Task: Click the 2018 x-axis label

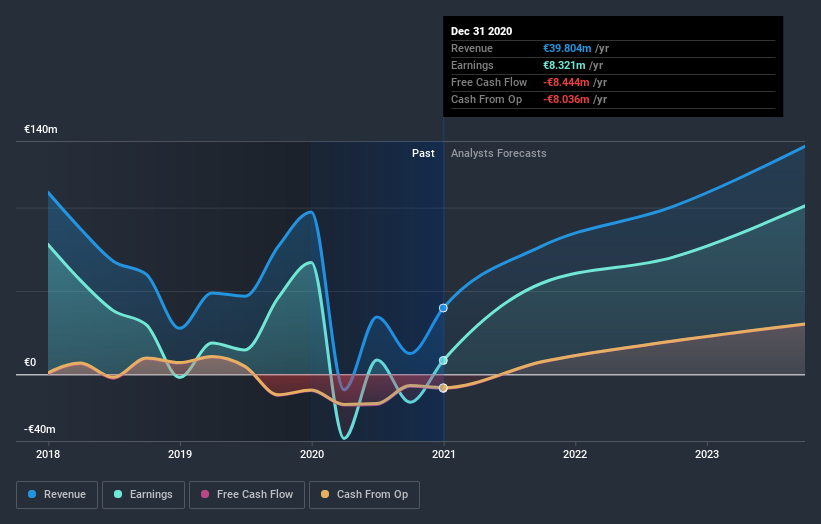Action: click(48, 454)
